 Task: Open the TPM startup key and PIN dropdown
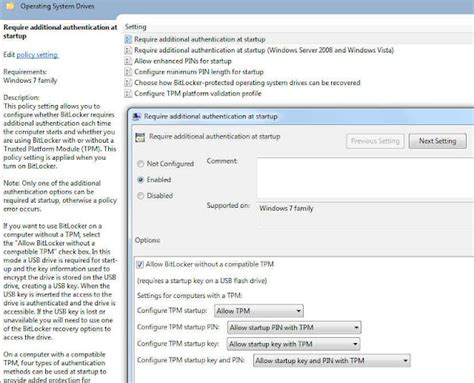[332, 361]
